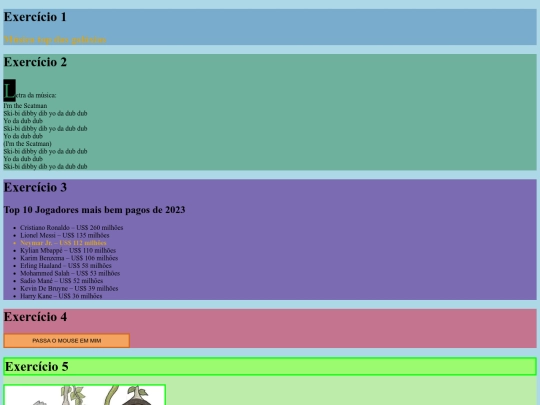Viewport: 540px width, 405px height.
Task: Select the 'Exercício 4' heading
Action: (35, 317)
